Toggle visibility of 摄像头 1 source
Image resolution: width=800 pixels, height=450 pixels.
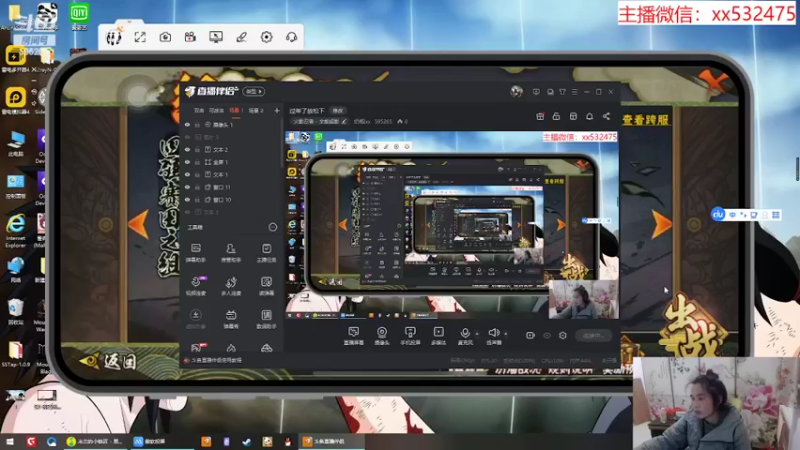187,124
